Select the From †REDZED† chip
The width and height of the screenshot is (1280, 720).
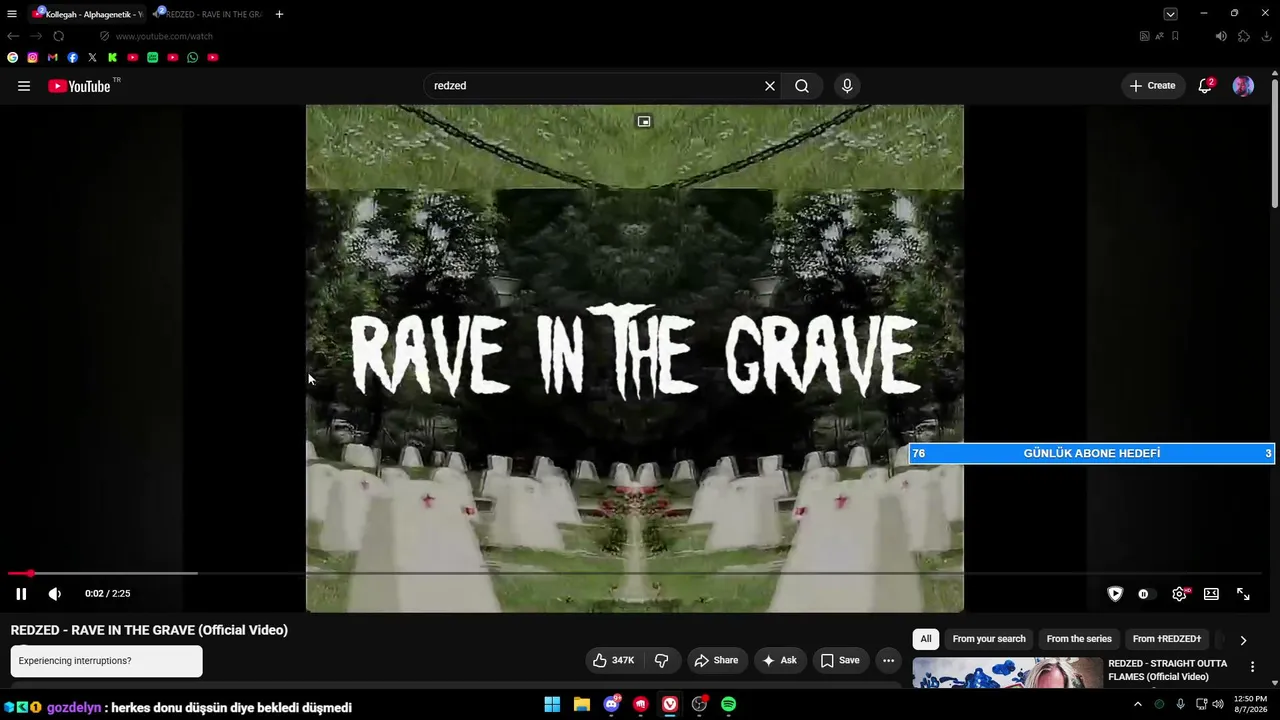pyautogui.click(x=1167, y=639)
